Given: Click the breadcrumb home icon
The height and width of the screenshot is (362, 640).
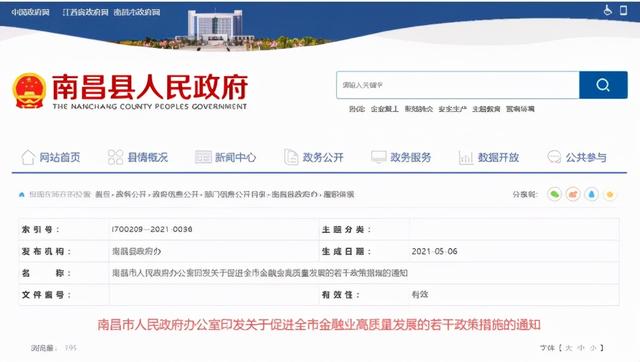Looking at the screenshot, I should click(22, 195).
